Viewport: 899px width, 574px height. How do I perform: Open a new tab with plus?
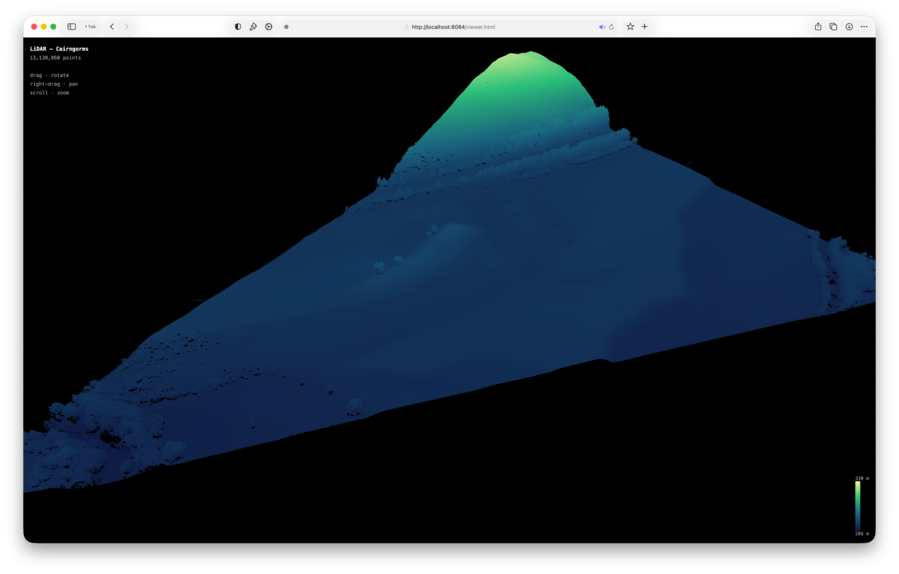[644, 26]
